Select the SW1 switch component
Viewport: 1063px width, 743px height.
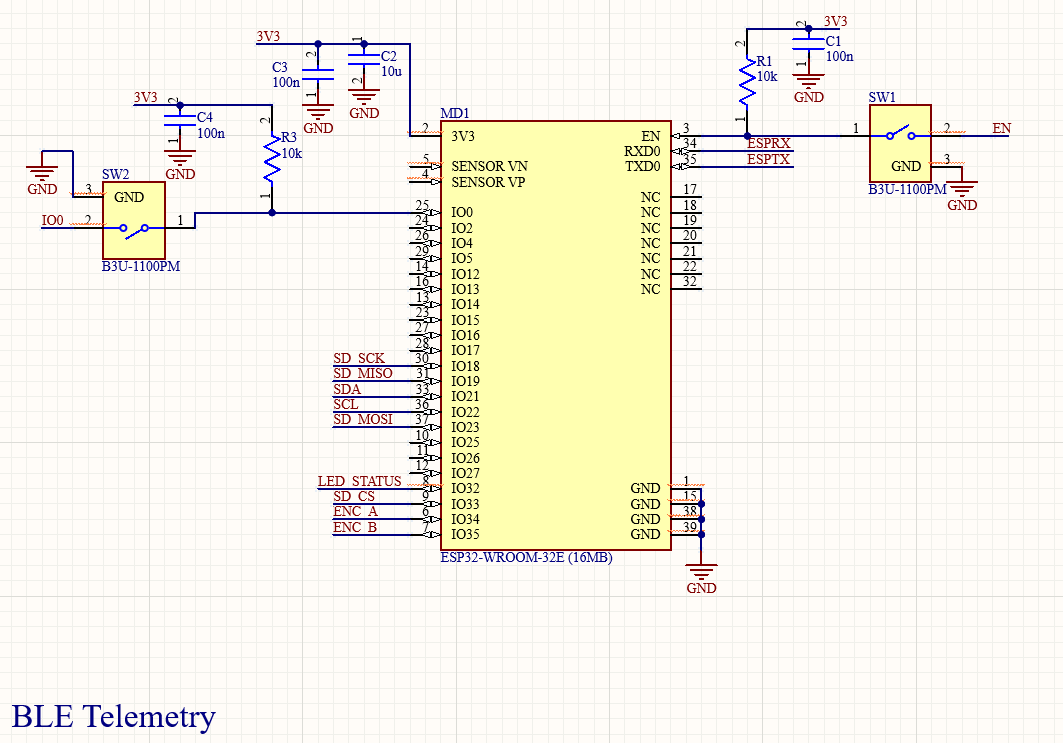point(900,144)
